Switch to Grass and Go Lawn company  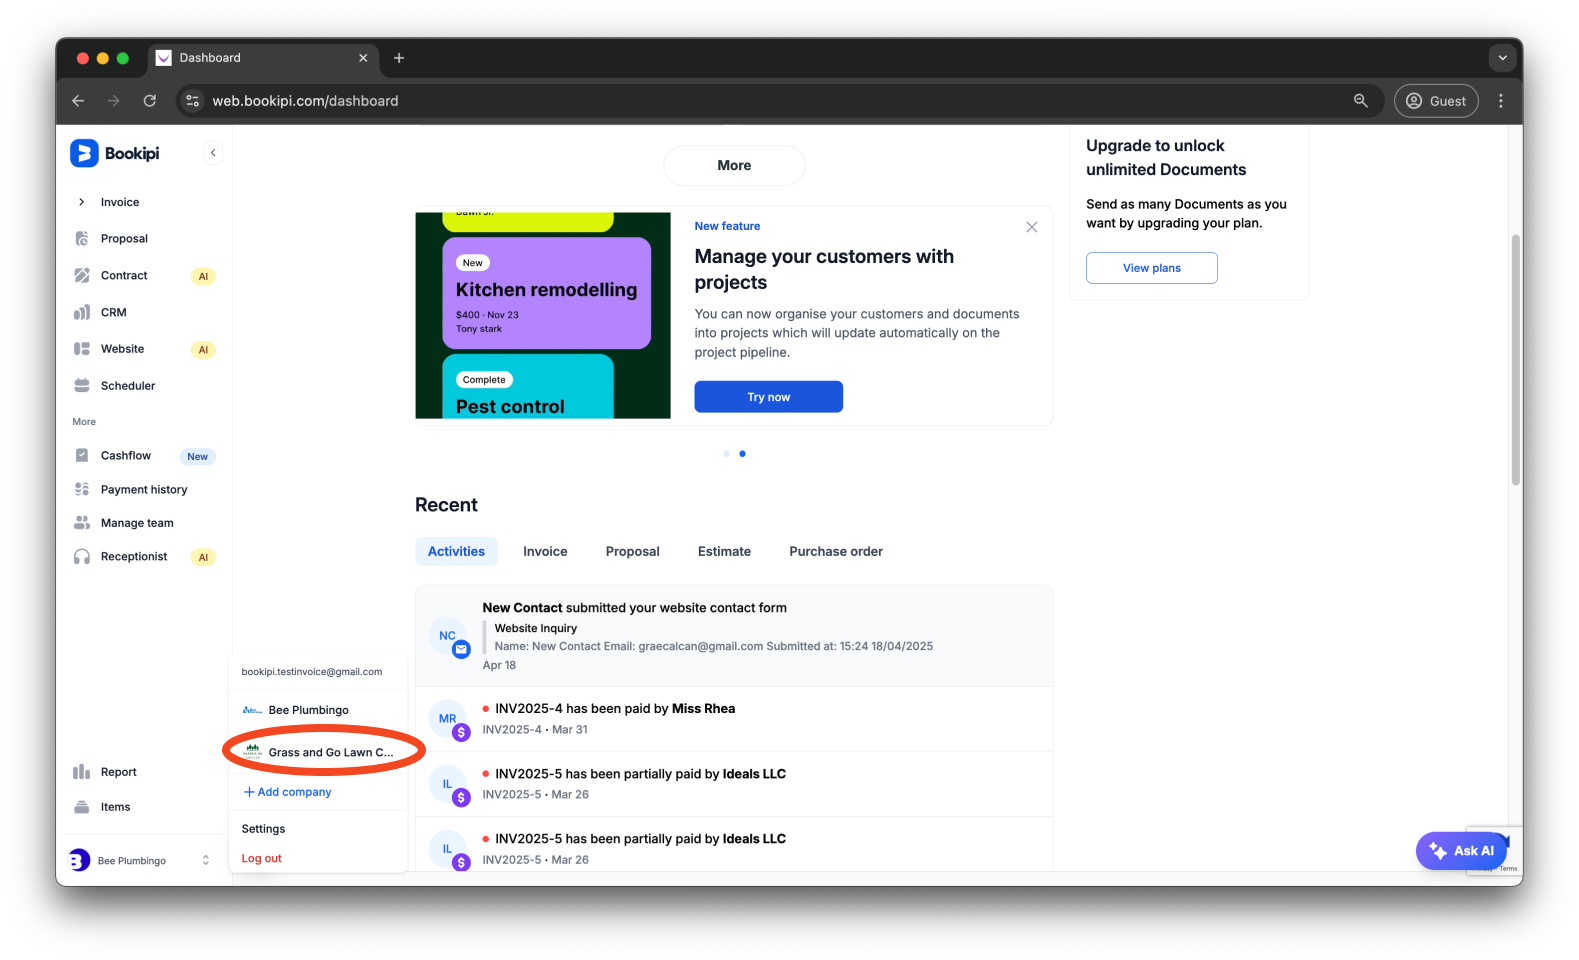pyautogui.click(x=319, y=752)
